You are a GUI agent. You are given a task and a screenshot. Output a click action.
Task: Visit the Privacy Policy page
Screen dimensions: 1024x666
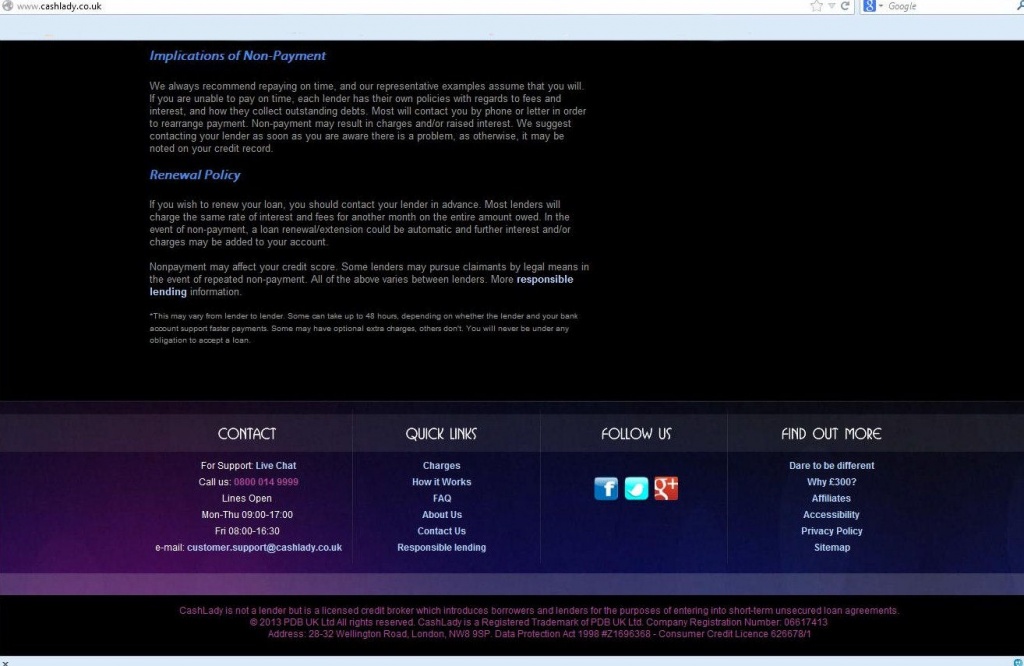(831, 531)
